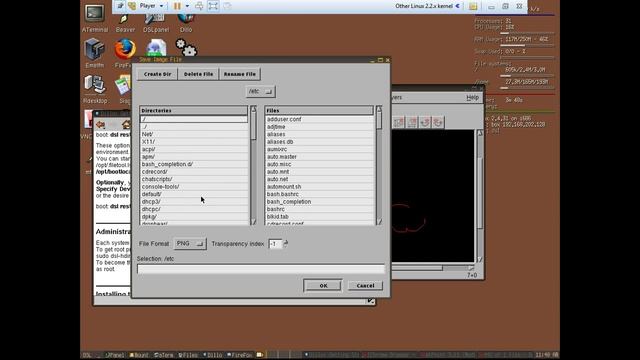
Task: Open the Rdesktop desktop icon
Action: pos(95,89)
